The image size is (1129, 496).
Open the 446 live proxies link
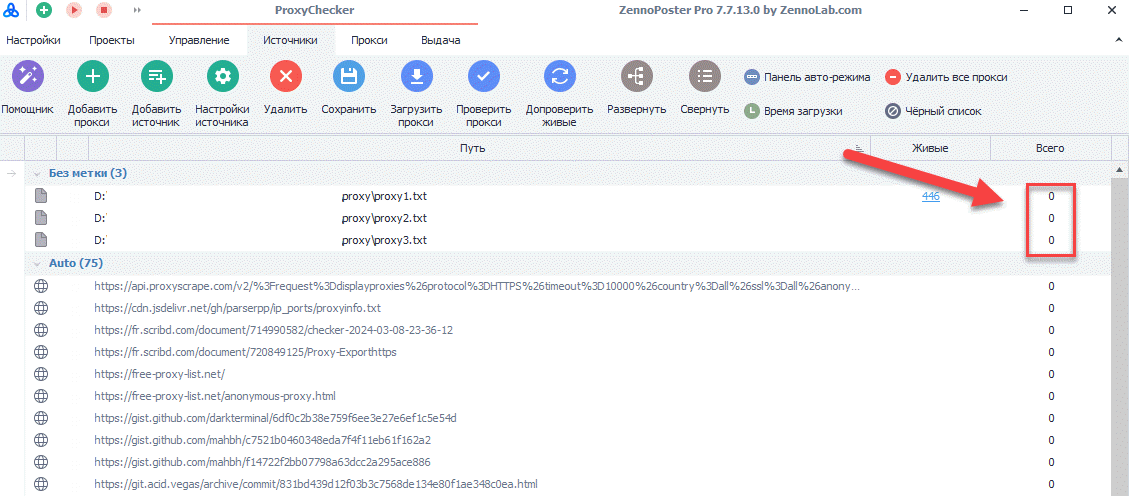[x=930, y=196]
